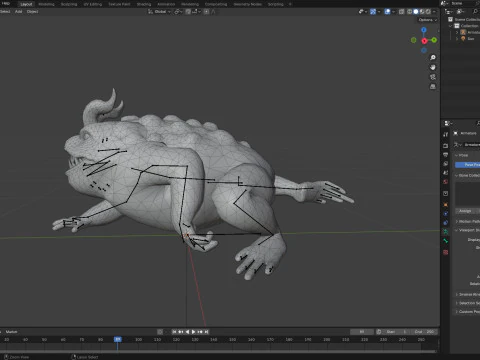Select wireframe viewport shading

(409, 12)
